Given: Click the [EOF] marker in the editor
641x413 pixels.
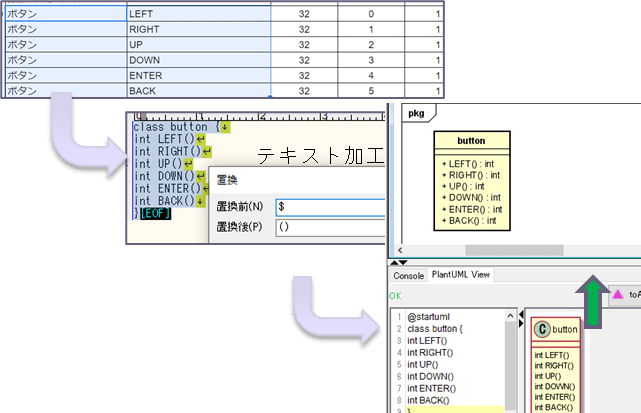Looking at the screenshot, I should (x=156, y=213).
